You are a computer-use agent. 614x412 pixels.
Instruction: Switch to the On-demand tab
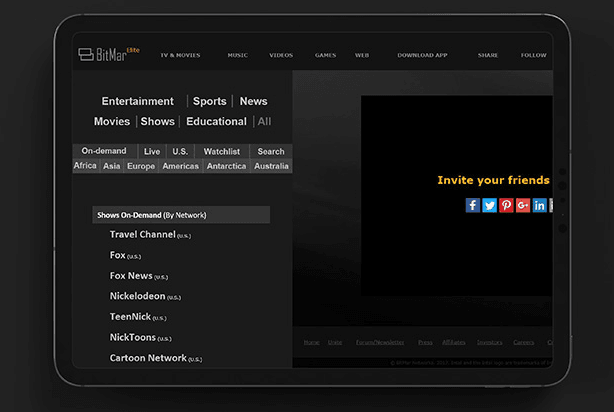click(x=104, y=151)
